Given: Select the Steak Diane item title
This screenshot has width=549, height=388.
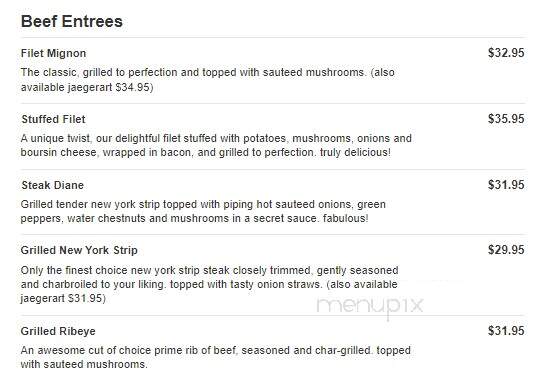Looking at the screenshot, I should point(53,185).
